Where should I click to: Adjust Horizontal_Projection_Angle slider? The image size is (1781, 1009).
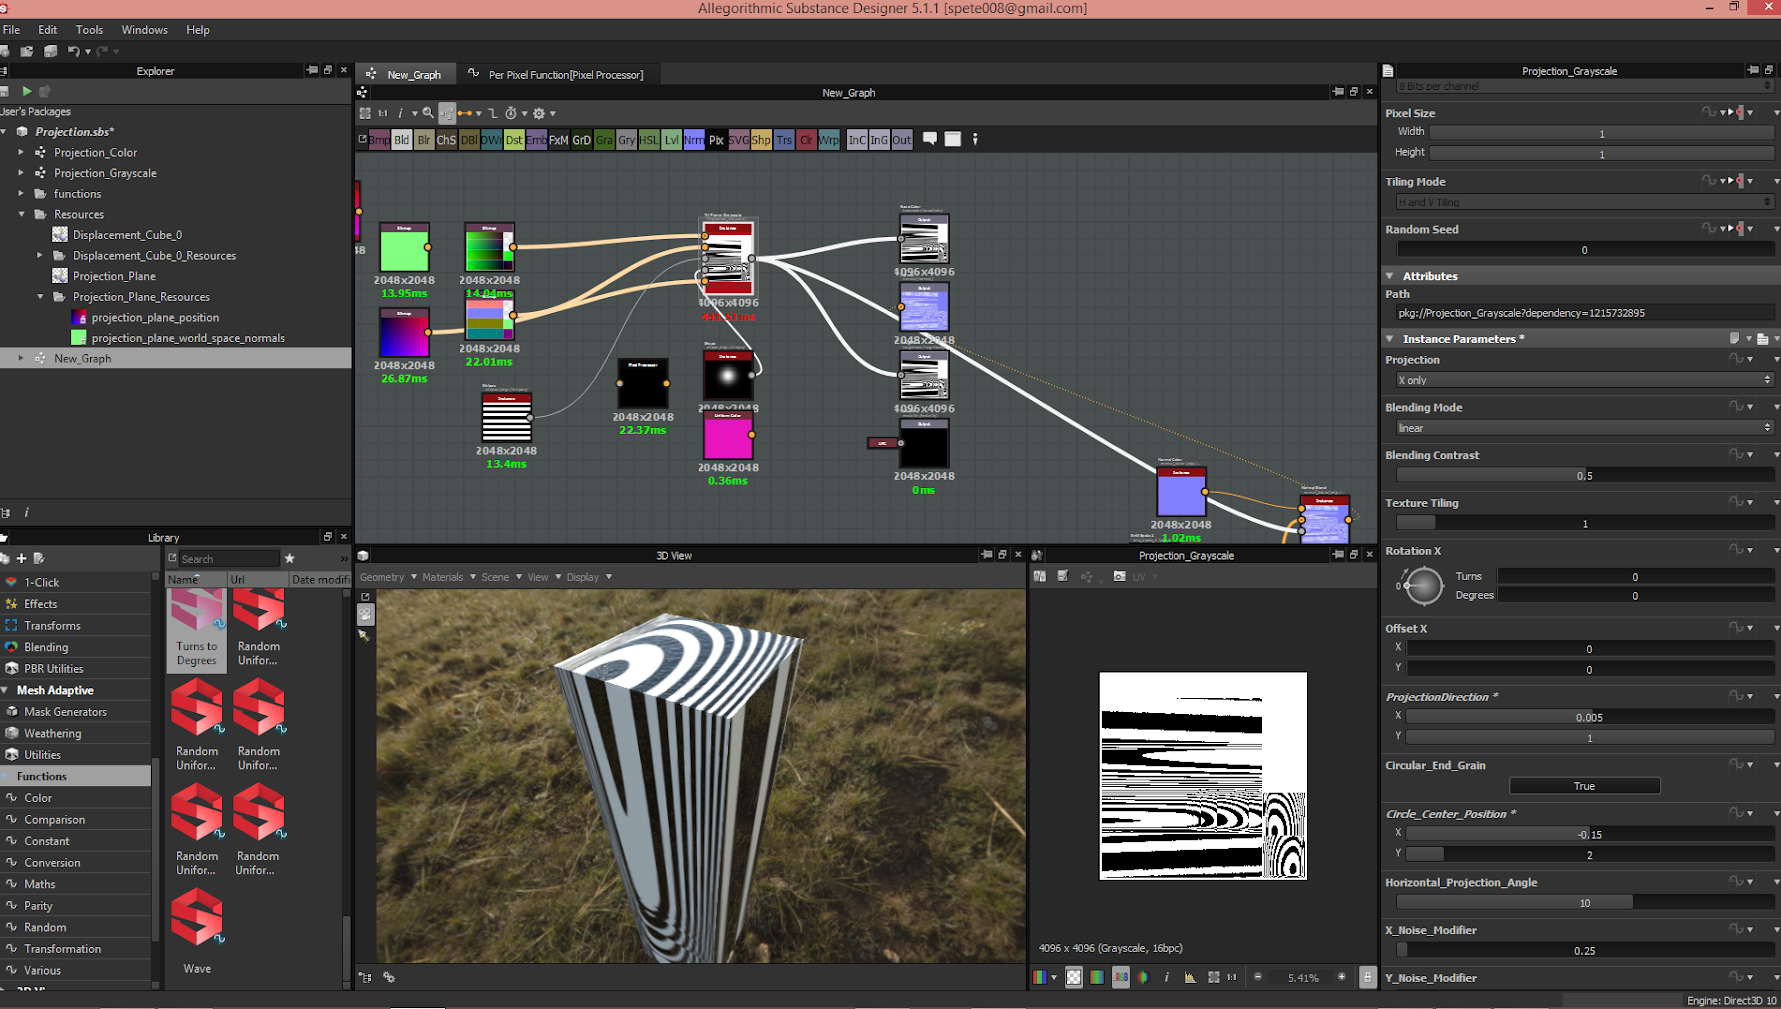coord(1584,903)
